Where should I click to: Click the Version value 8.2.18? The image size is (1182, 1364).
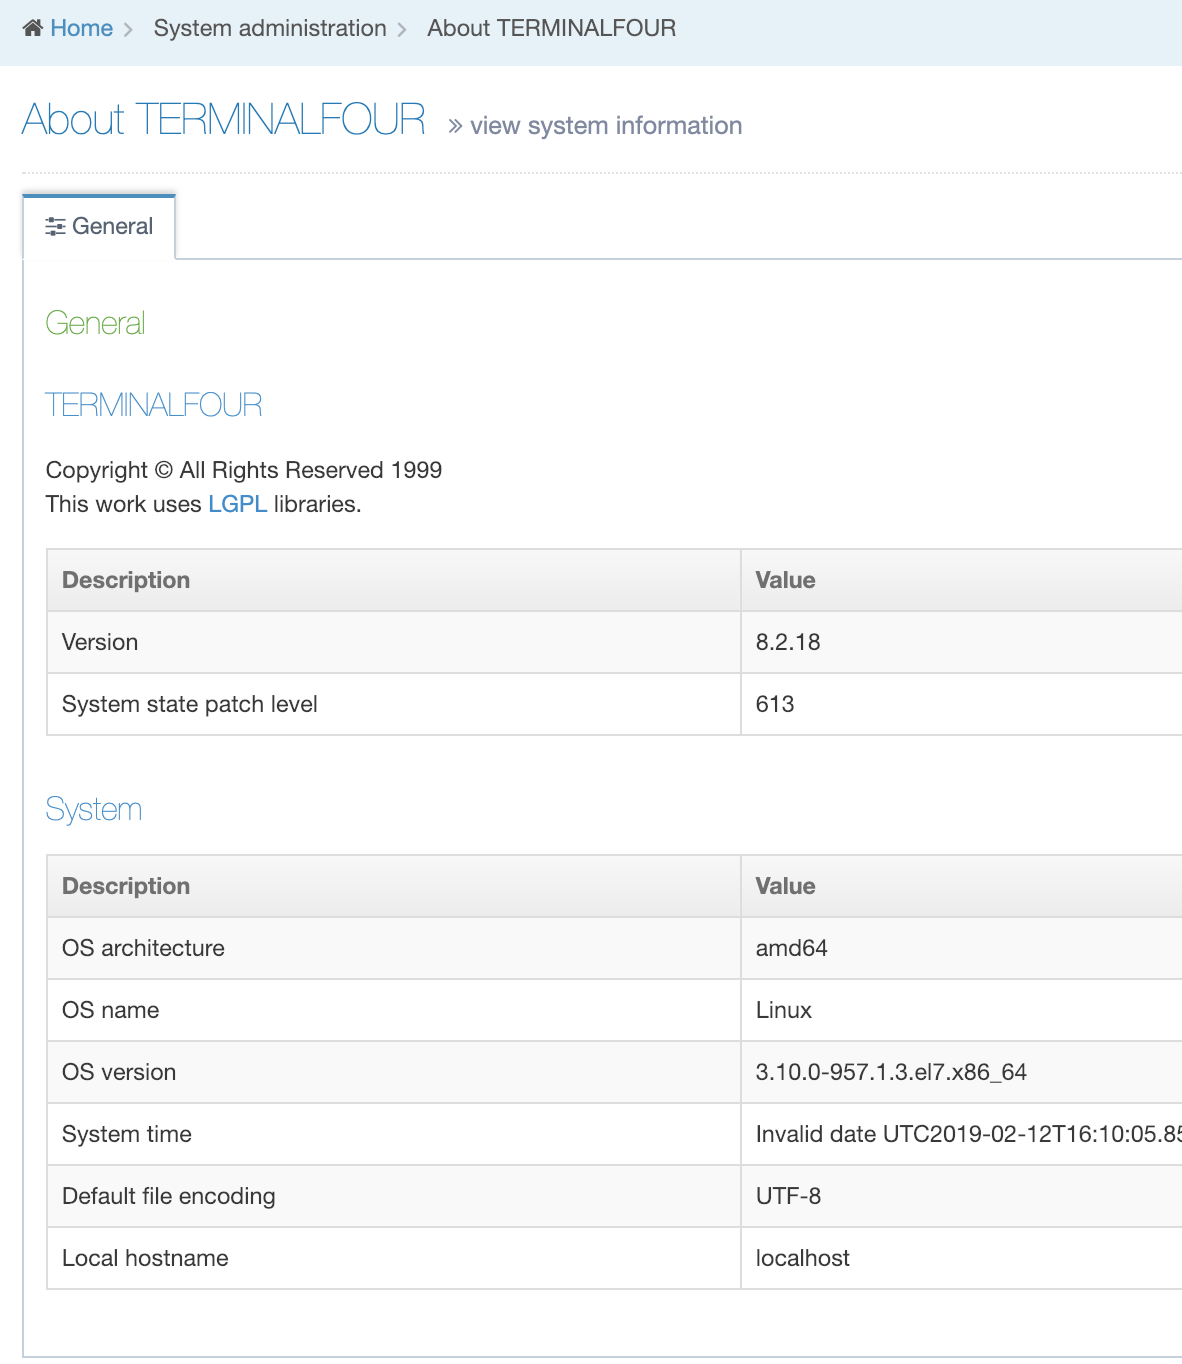787,642
